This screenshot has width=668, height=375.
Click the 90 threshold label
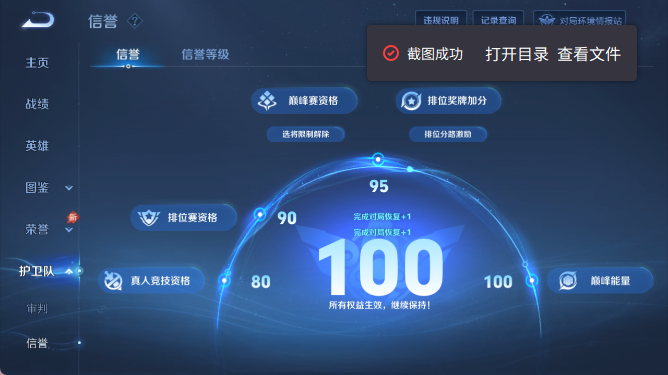click(x=287, y=218)
